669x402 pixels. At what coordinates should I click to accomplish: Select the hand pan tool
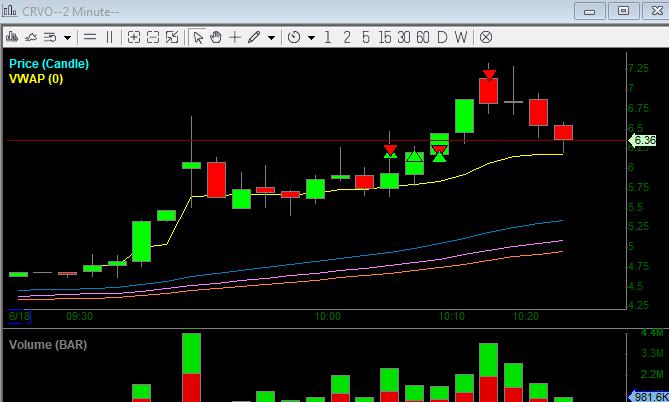[x=216, y=38]
